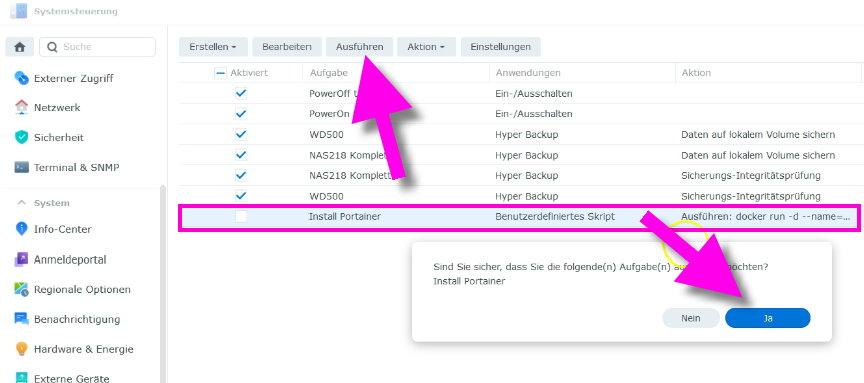
Task: Click Ein-/Ausschalten cell in PowerOn row
Action: [534, 114]
